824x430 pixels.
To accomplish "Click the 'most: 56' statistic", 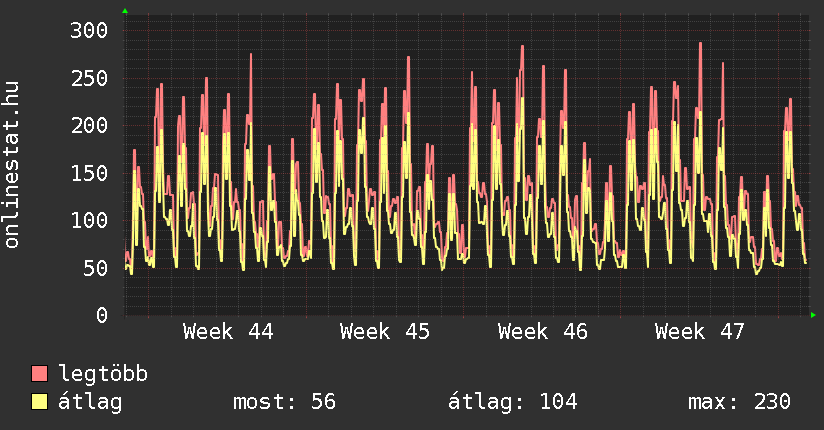I will (284, 402).
